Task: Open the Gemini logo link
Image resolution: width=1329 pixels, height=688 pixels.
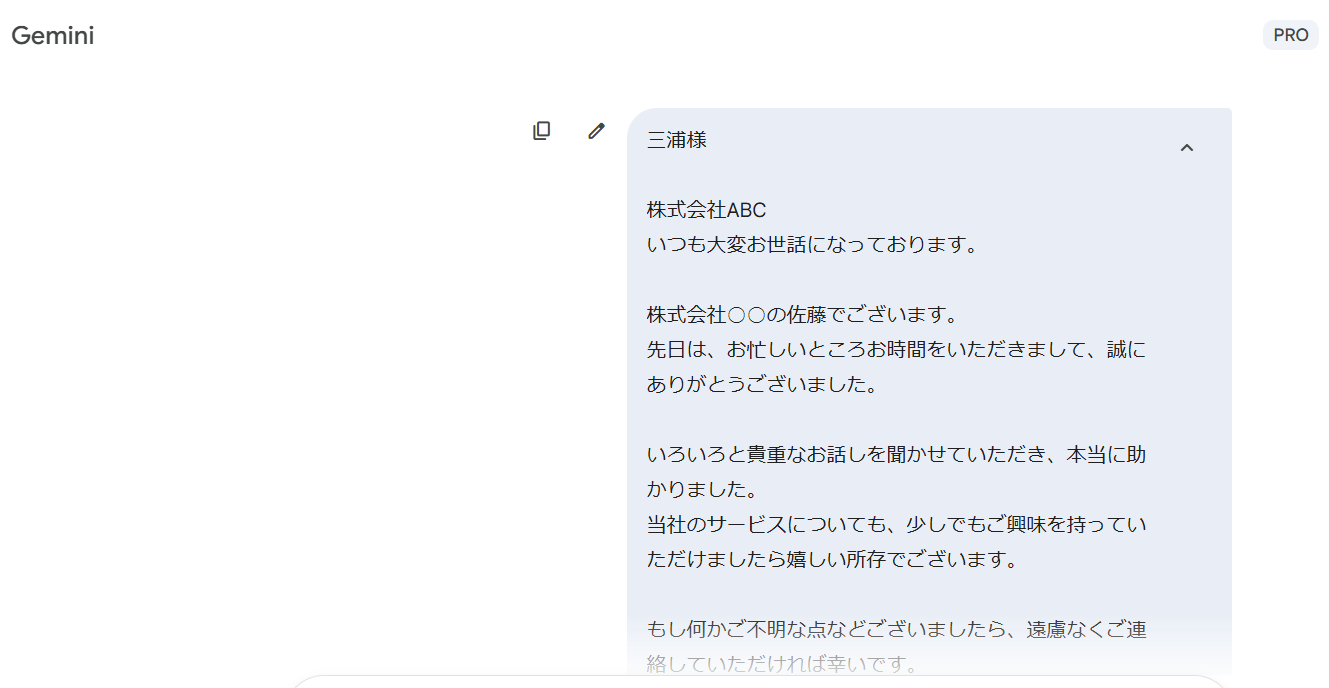Action: (x=53, y=36)
